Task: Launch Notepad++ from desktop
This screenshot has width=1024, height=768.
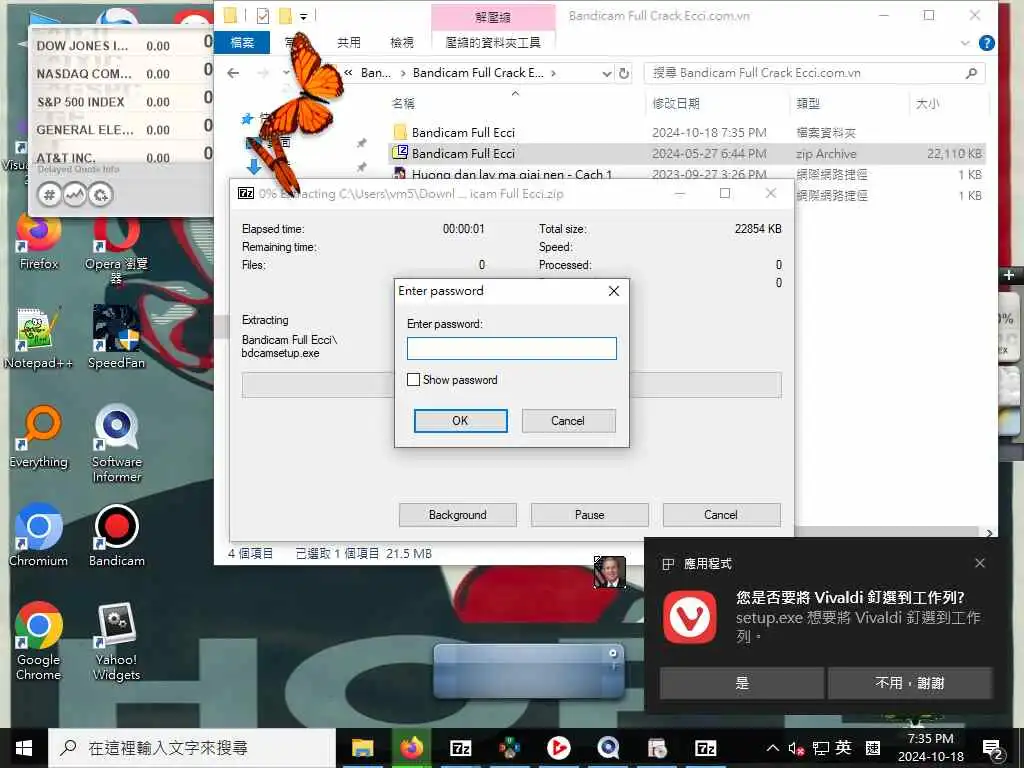Action: (x=38, y=338)
